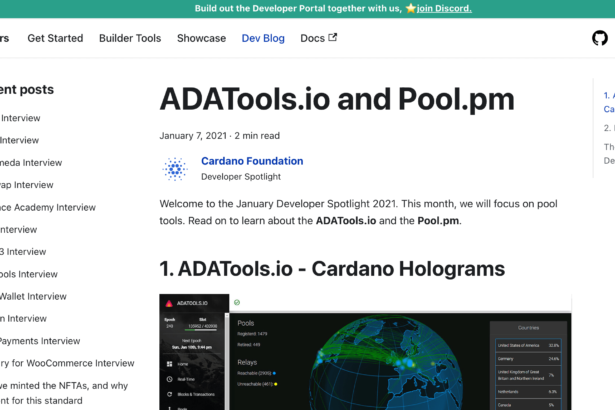Click the external link icon beside Docs
This screenshot has width=615, height=410.
point(333,38)
